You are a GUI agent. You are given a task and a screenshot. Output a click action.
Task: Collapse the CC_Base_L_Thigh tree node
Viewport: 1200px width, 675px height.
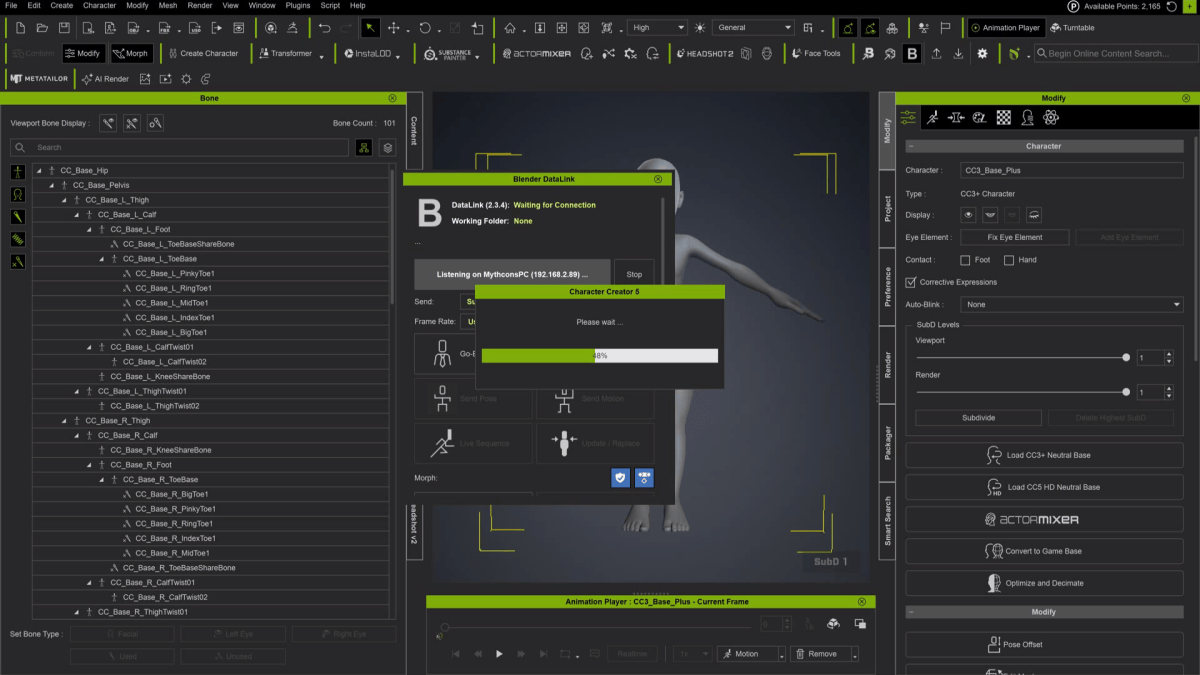(x=64, y=200)
